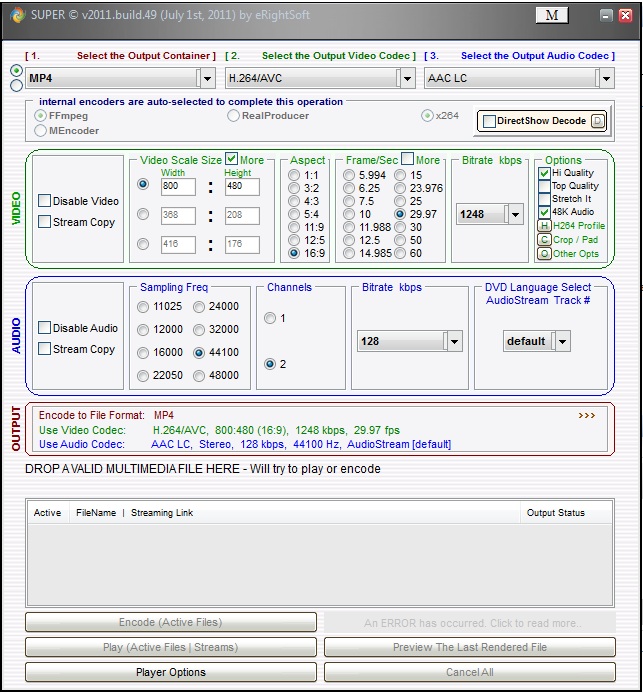The image size is (643, 694).
Task: Enable Top Quality option
Action: (544, 186)
